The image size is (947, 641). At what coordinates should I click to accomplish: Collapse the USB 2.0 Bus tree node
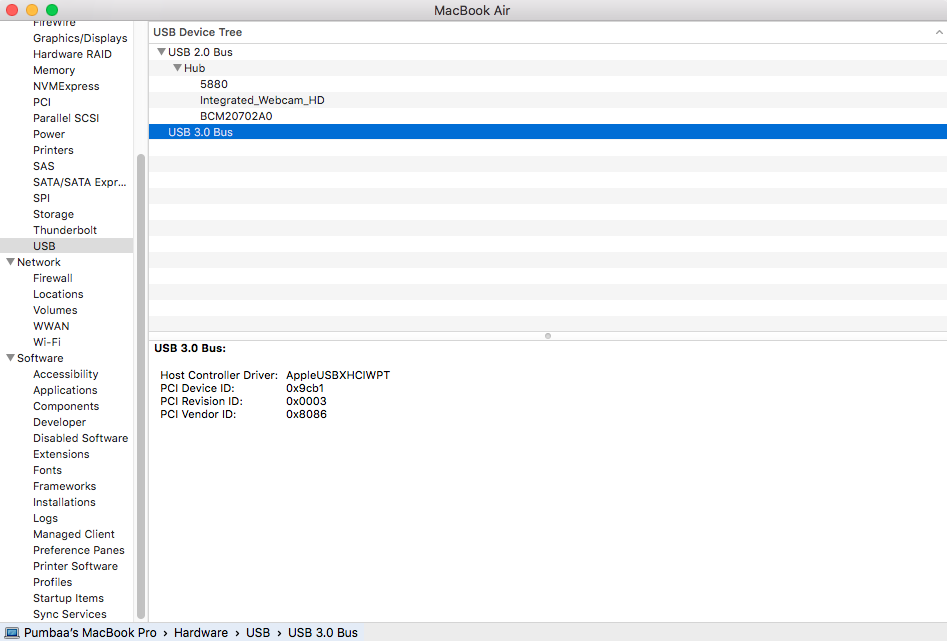pyautogui.click(x=161, y=52)
